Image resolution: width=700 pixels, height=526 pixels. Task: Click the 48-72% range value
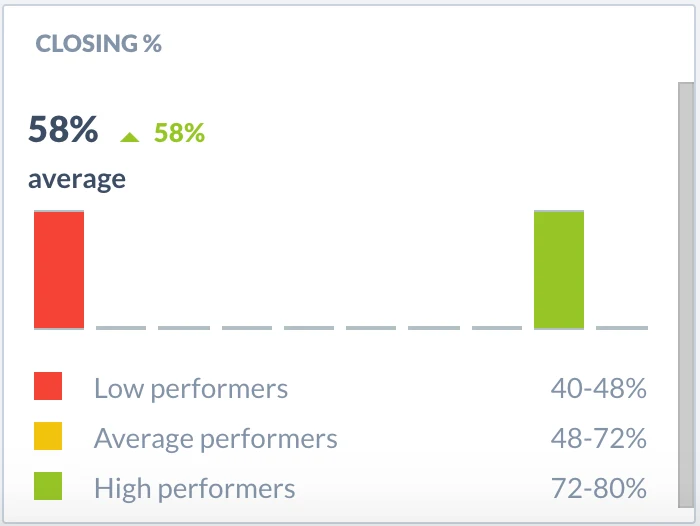(599, 438)
